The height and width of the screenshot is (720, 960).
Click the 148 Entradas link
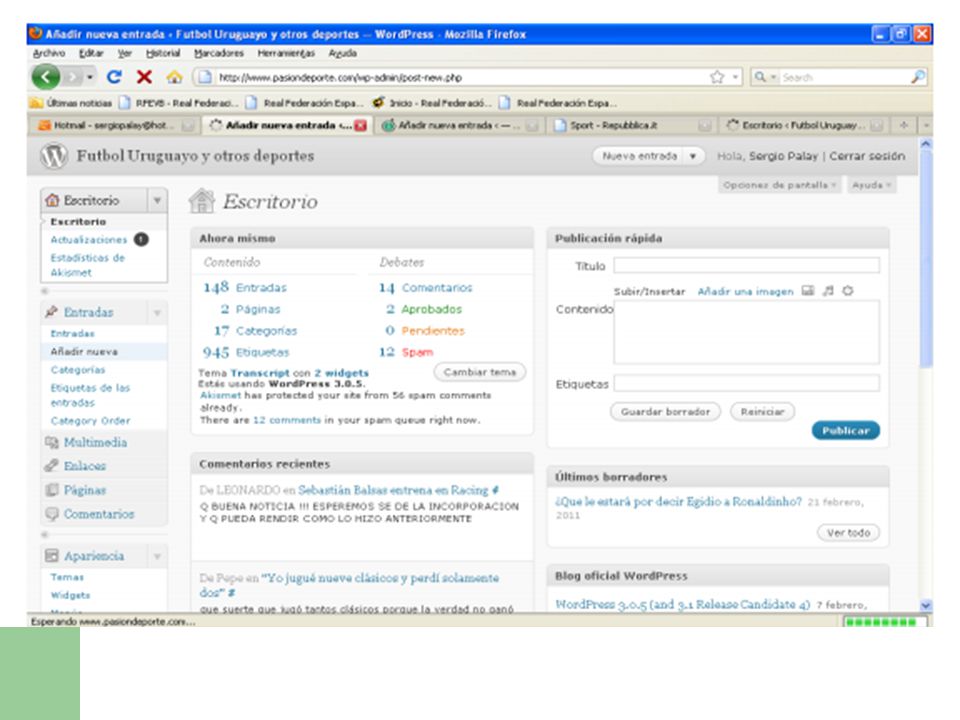(x=245, y=287)
